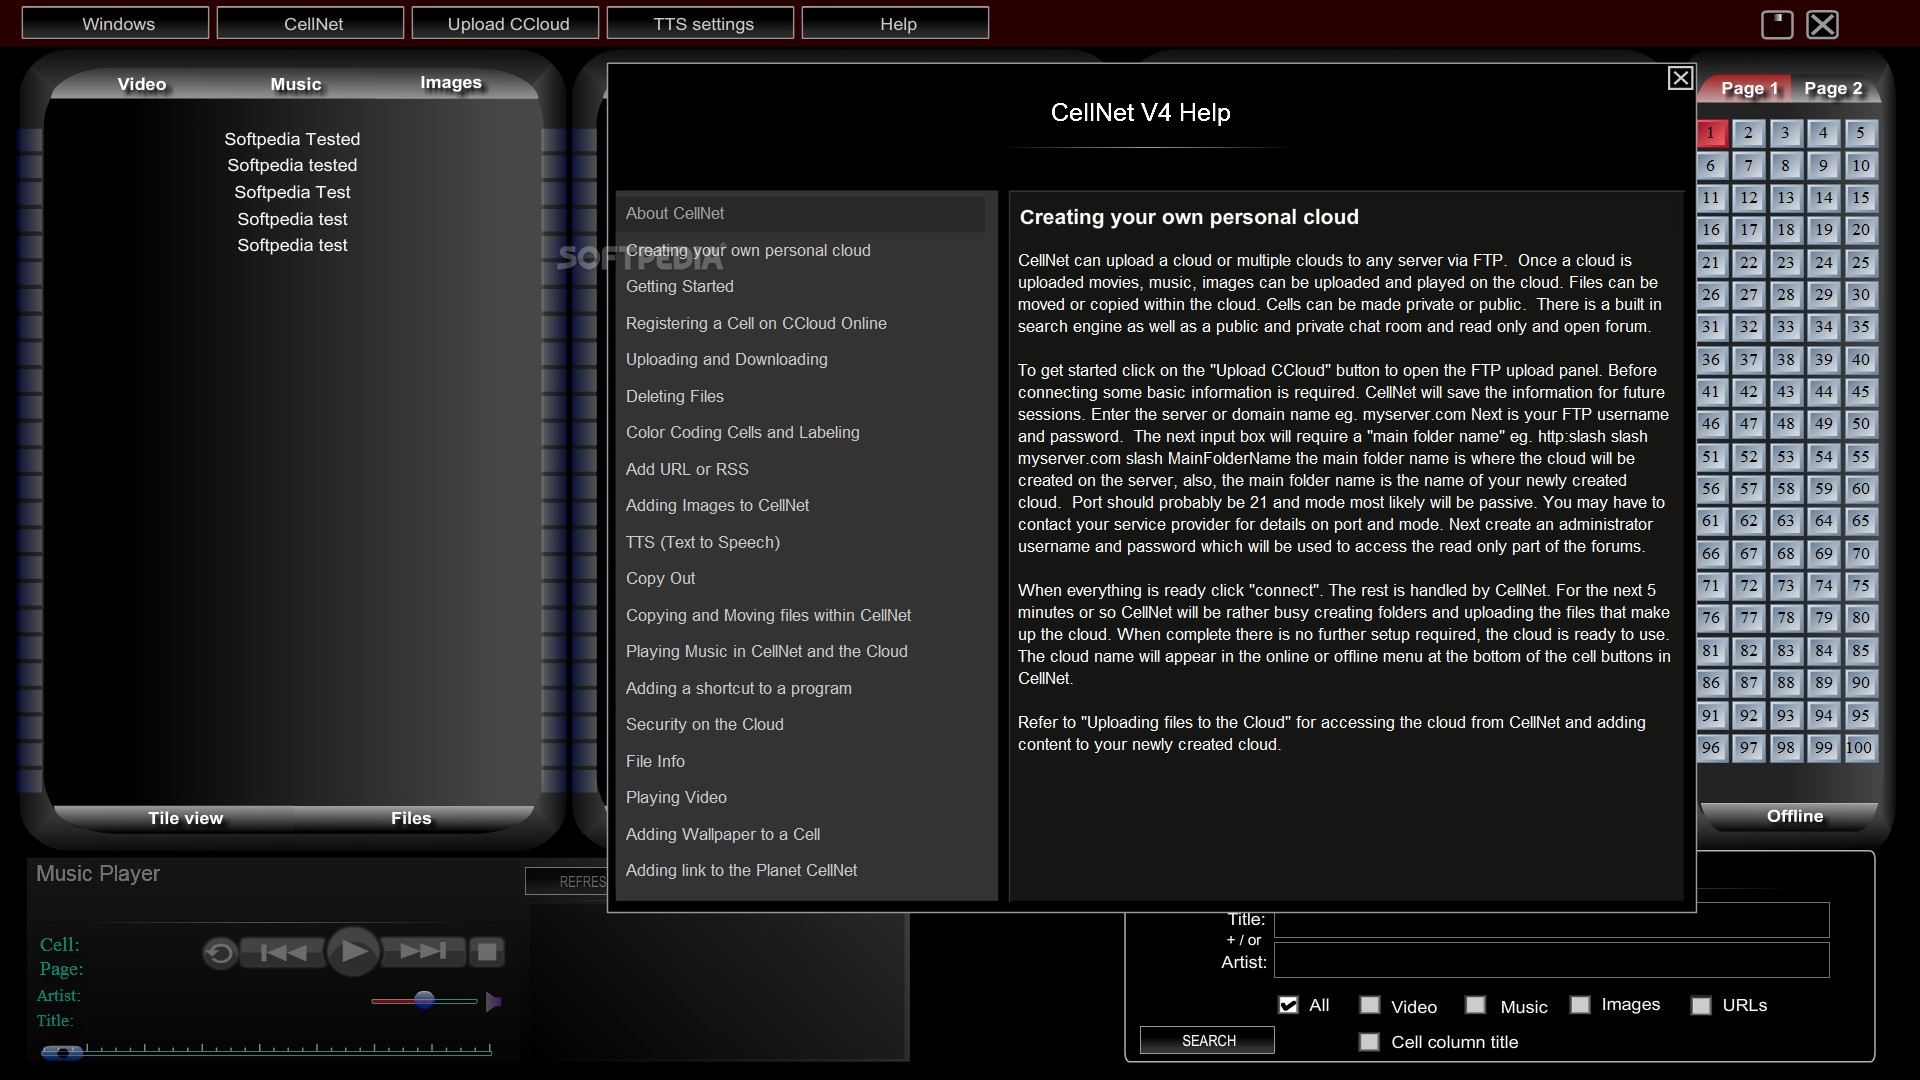The width and height of the screenshot is (1920, 1080).
Task: Select cell number 86
Action: [1711, 683]
